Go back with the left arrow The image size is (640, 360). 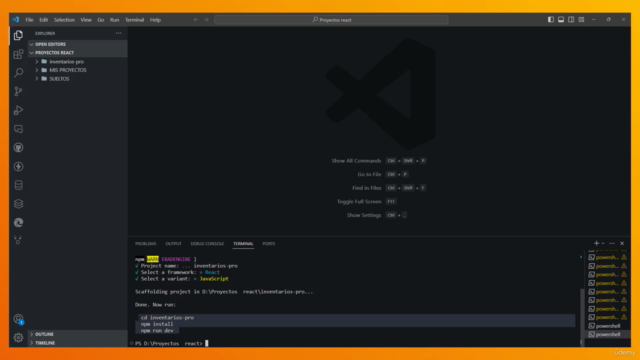[x=196, y=20]
